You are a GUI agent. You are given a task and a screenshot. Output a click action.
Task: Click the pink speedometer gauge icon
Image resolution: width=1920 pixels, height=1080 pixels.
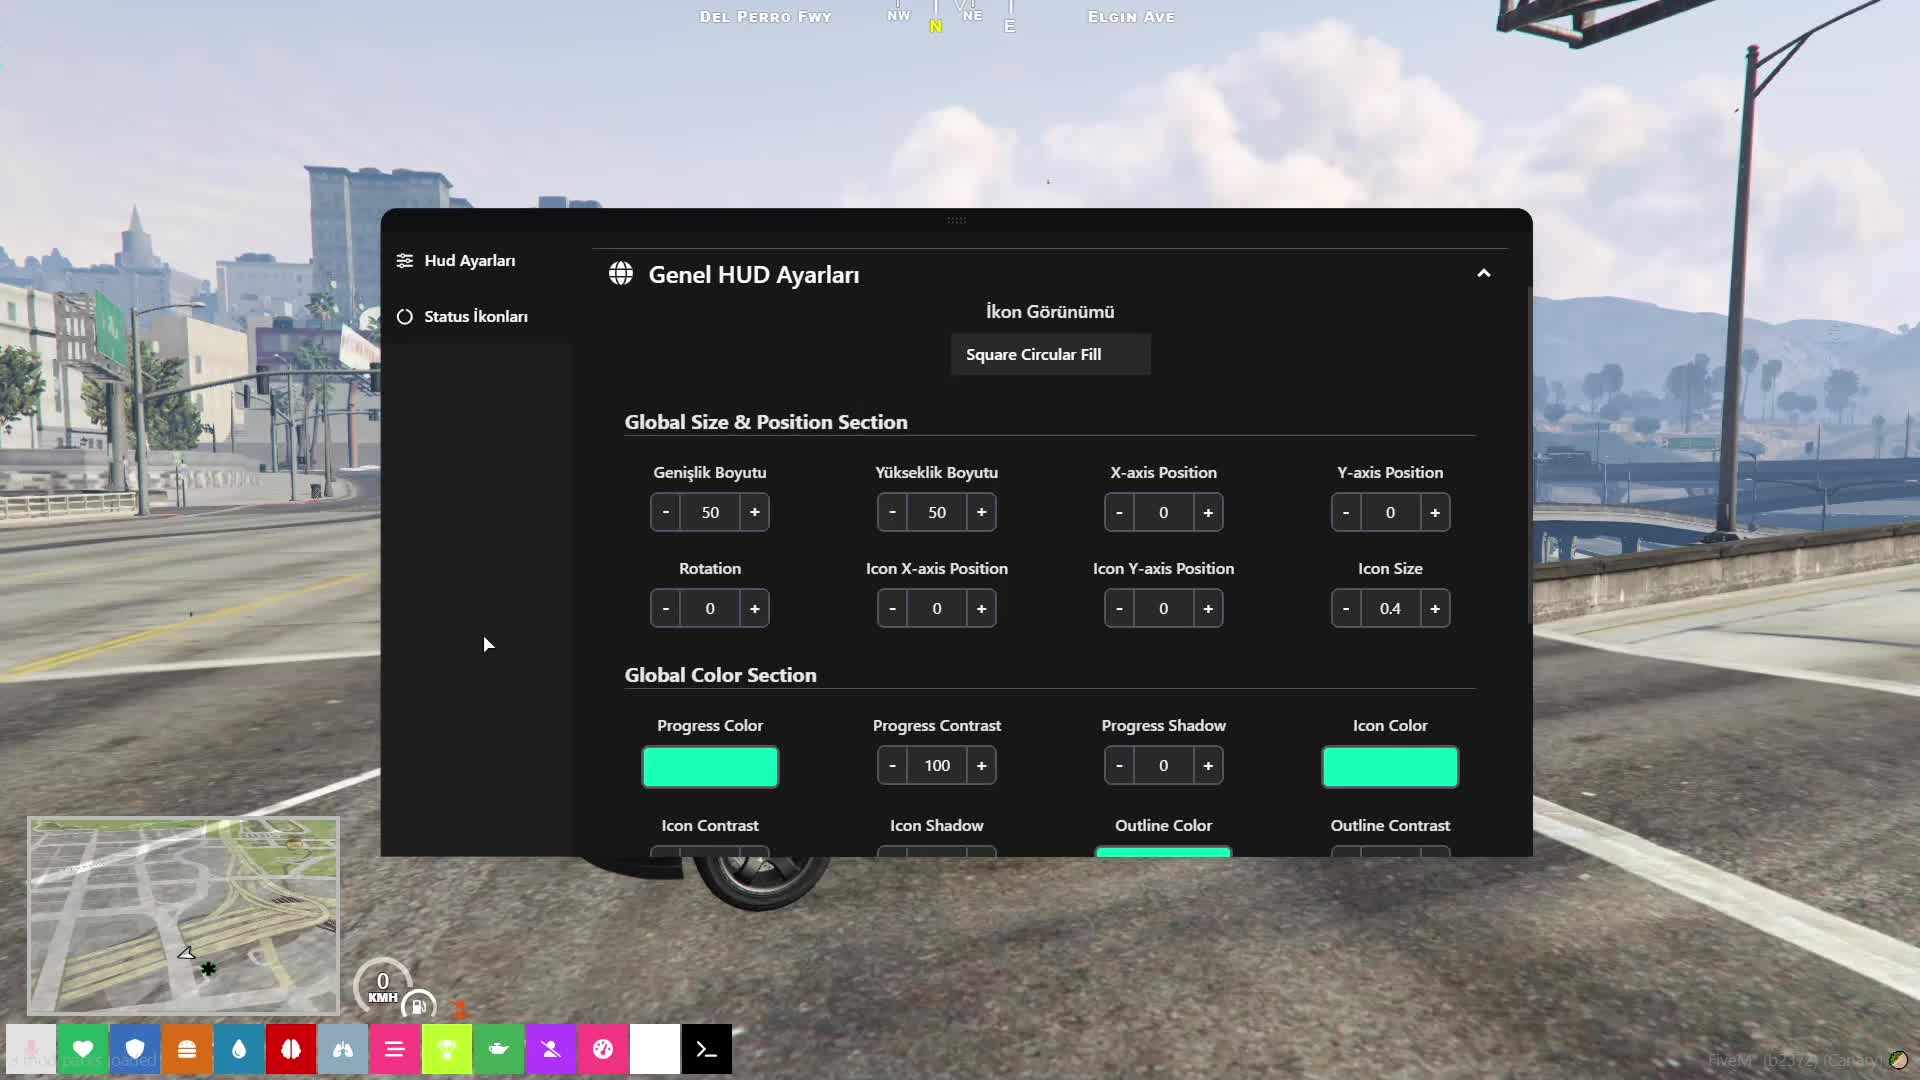coord(603,1049)
